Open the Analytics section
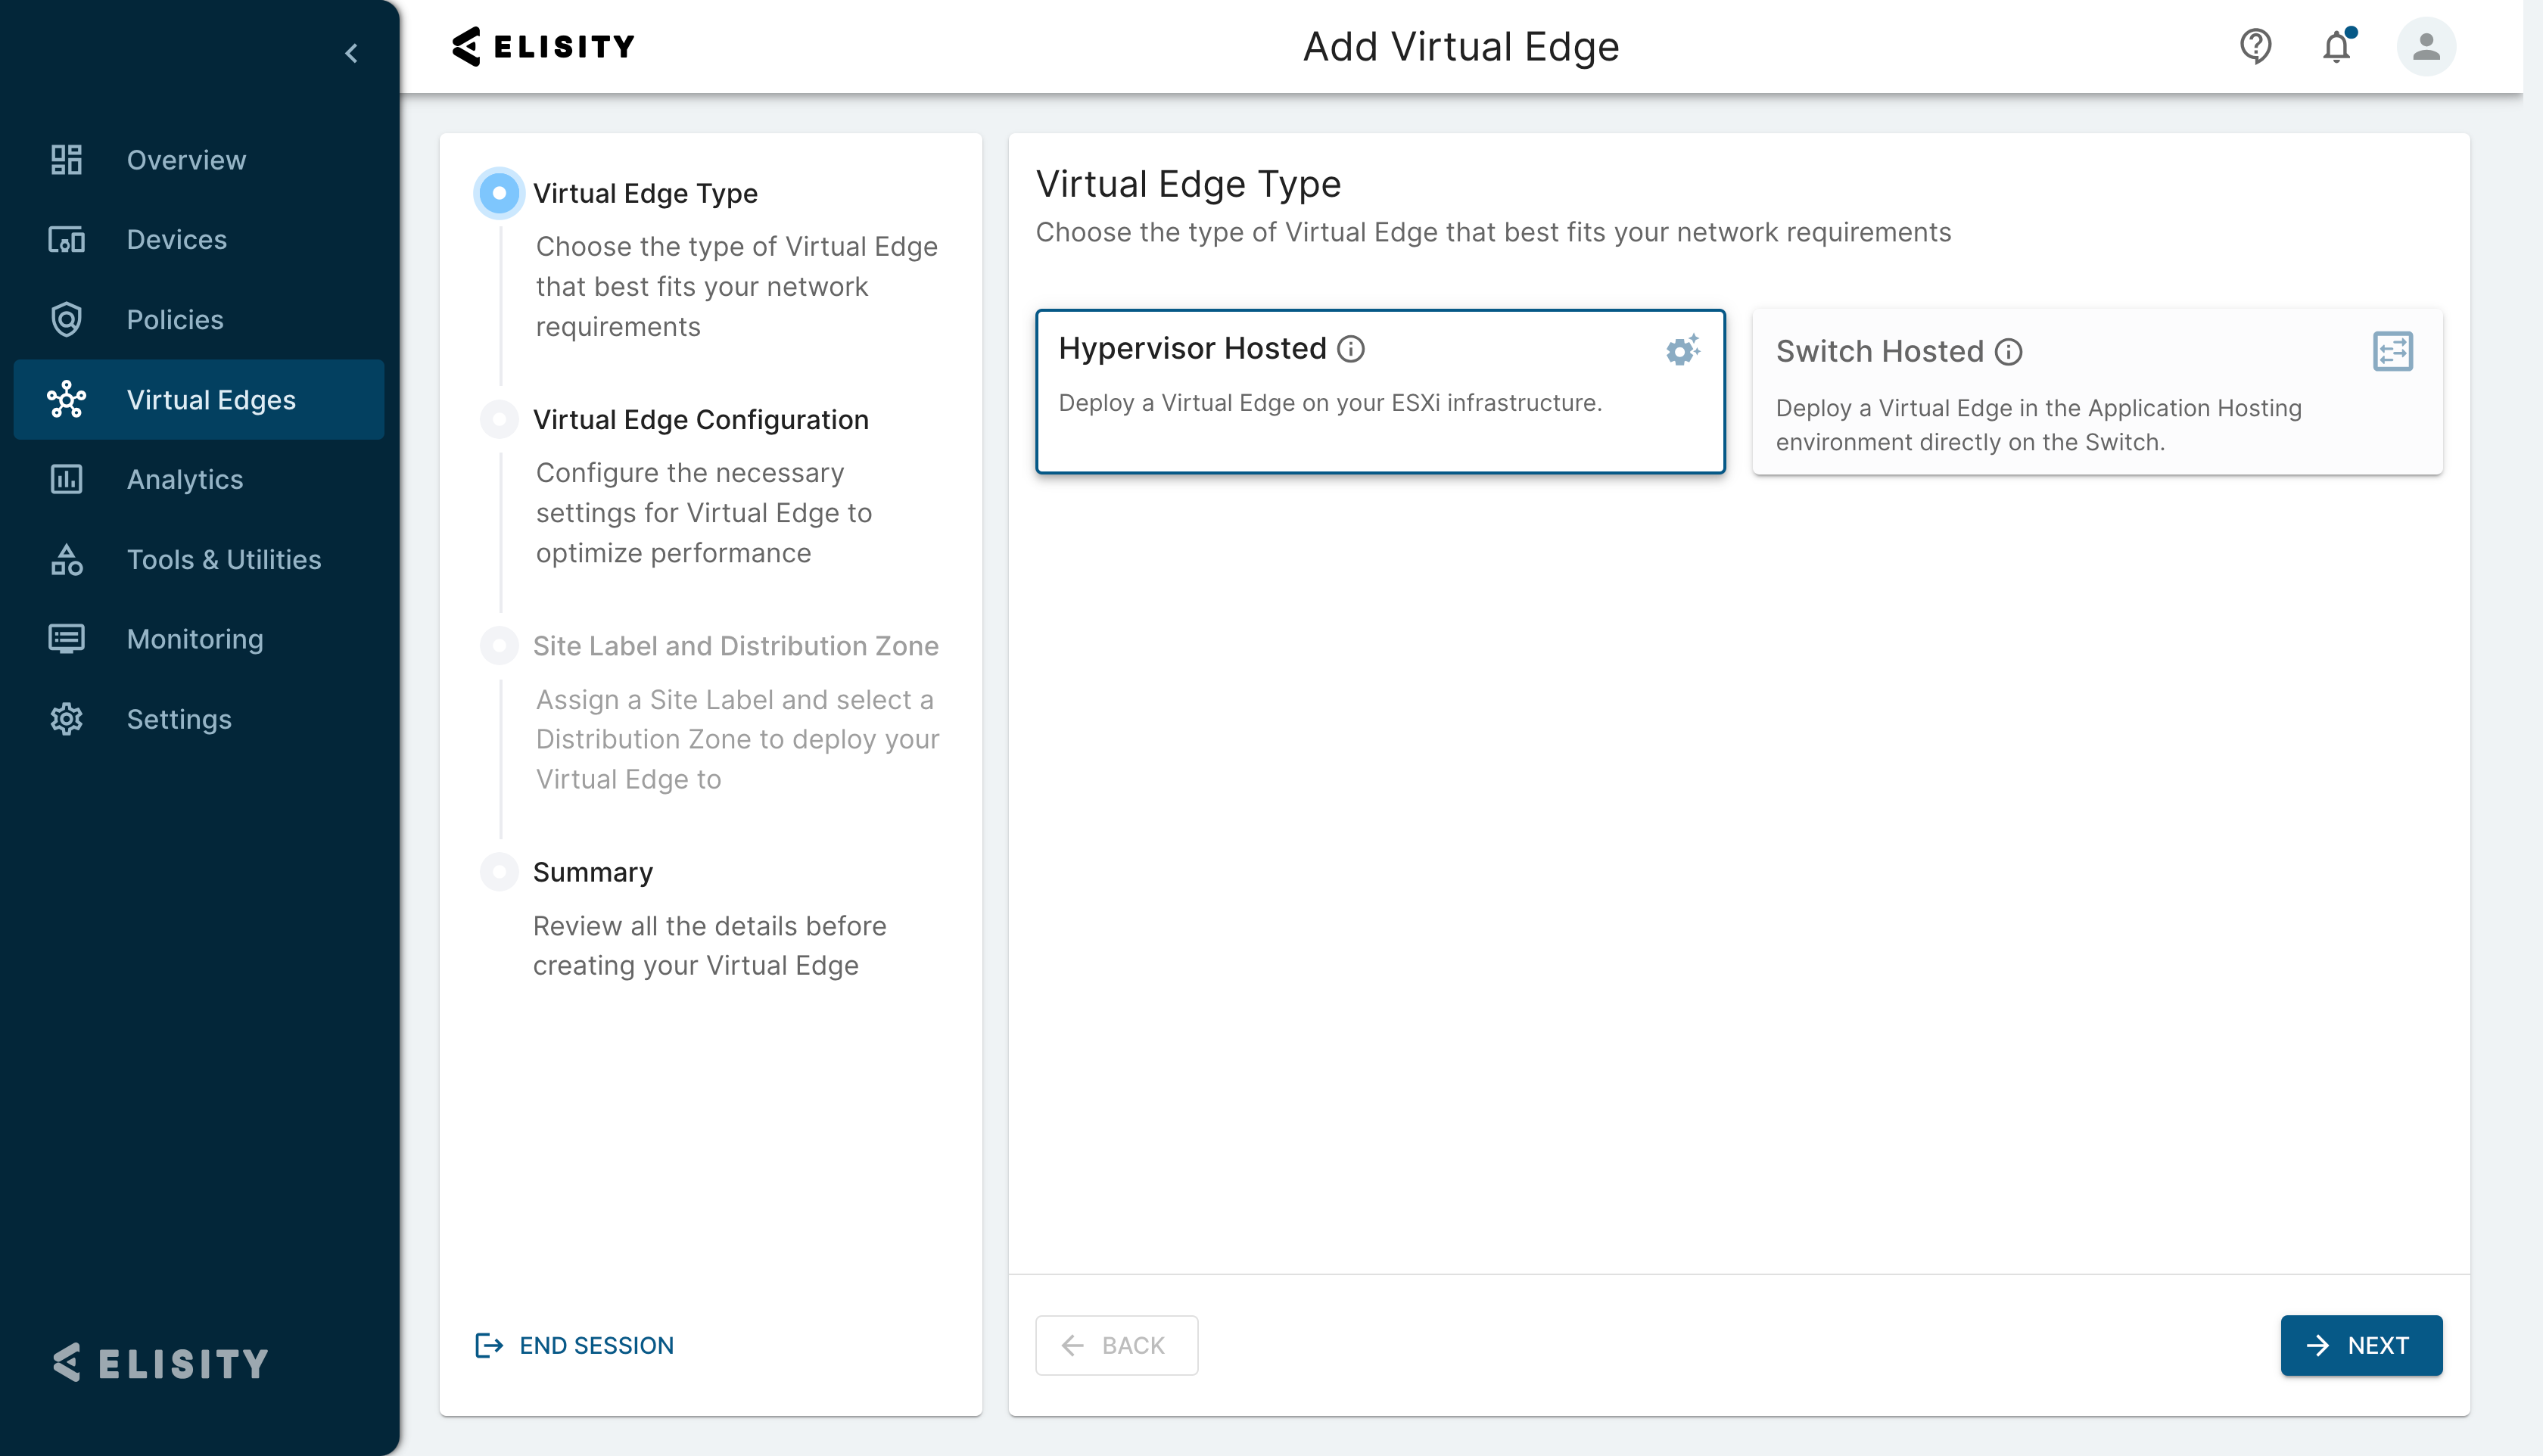2543x1456 pixels. pyautogui.click(x=199, y=479)
